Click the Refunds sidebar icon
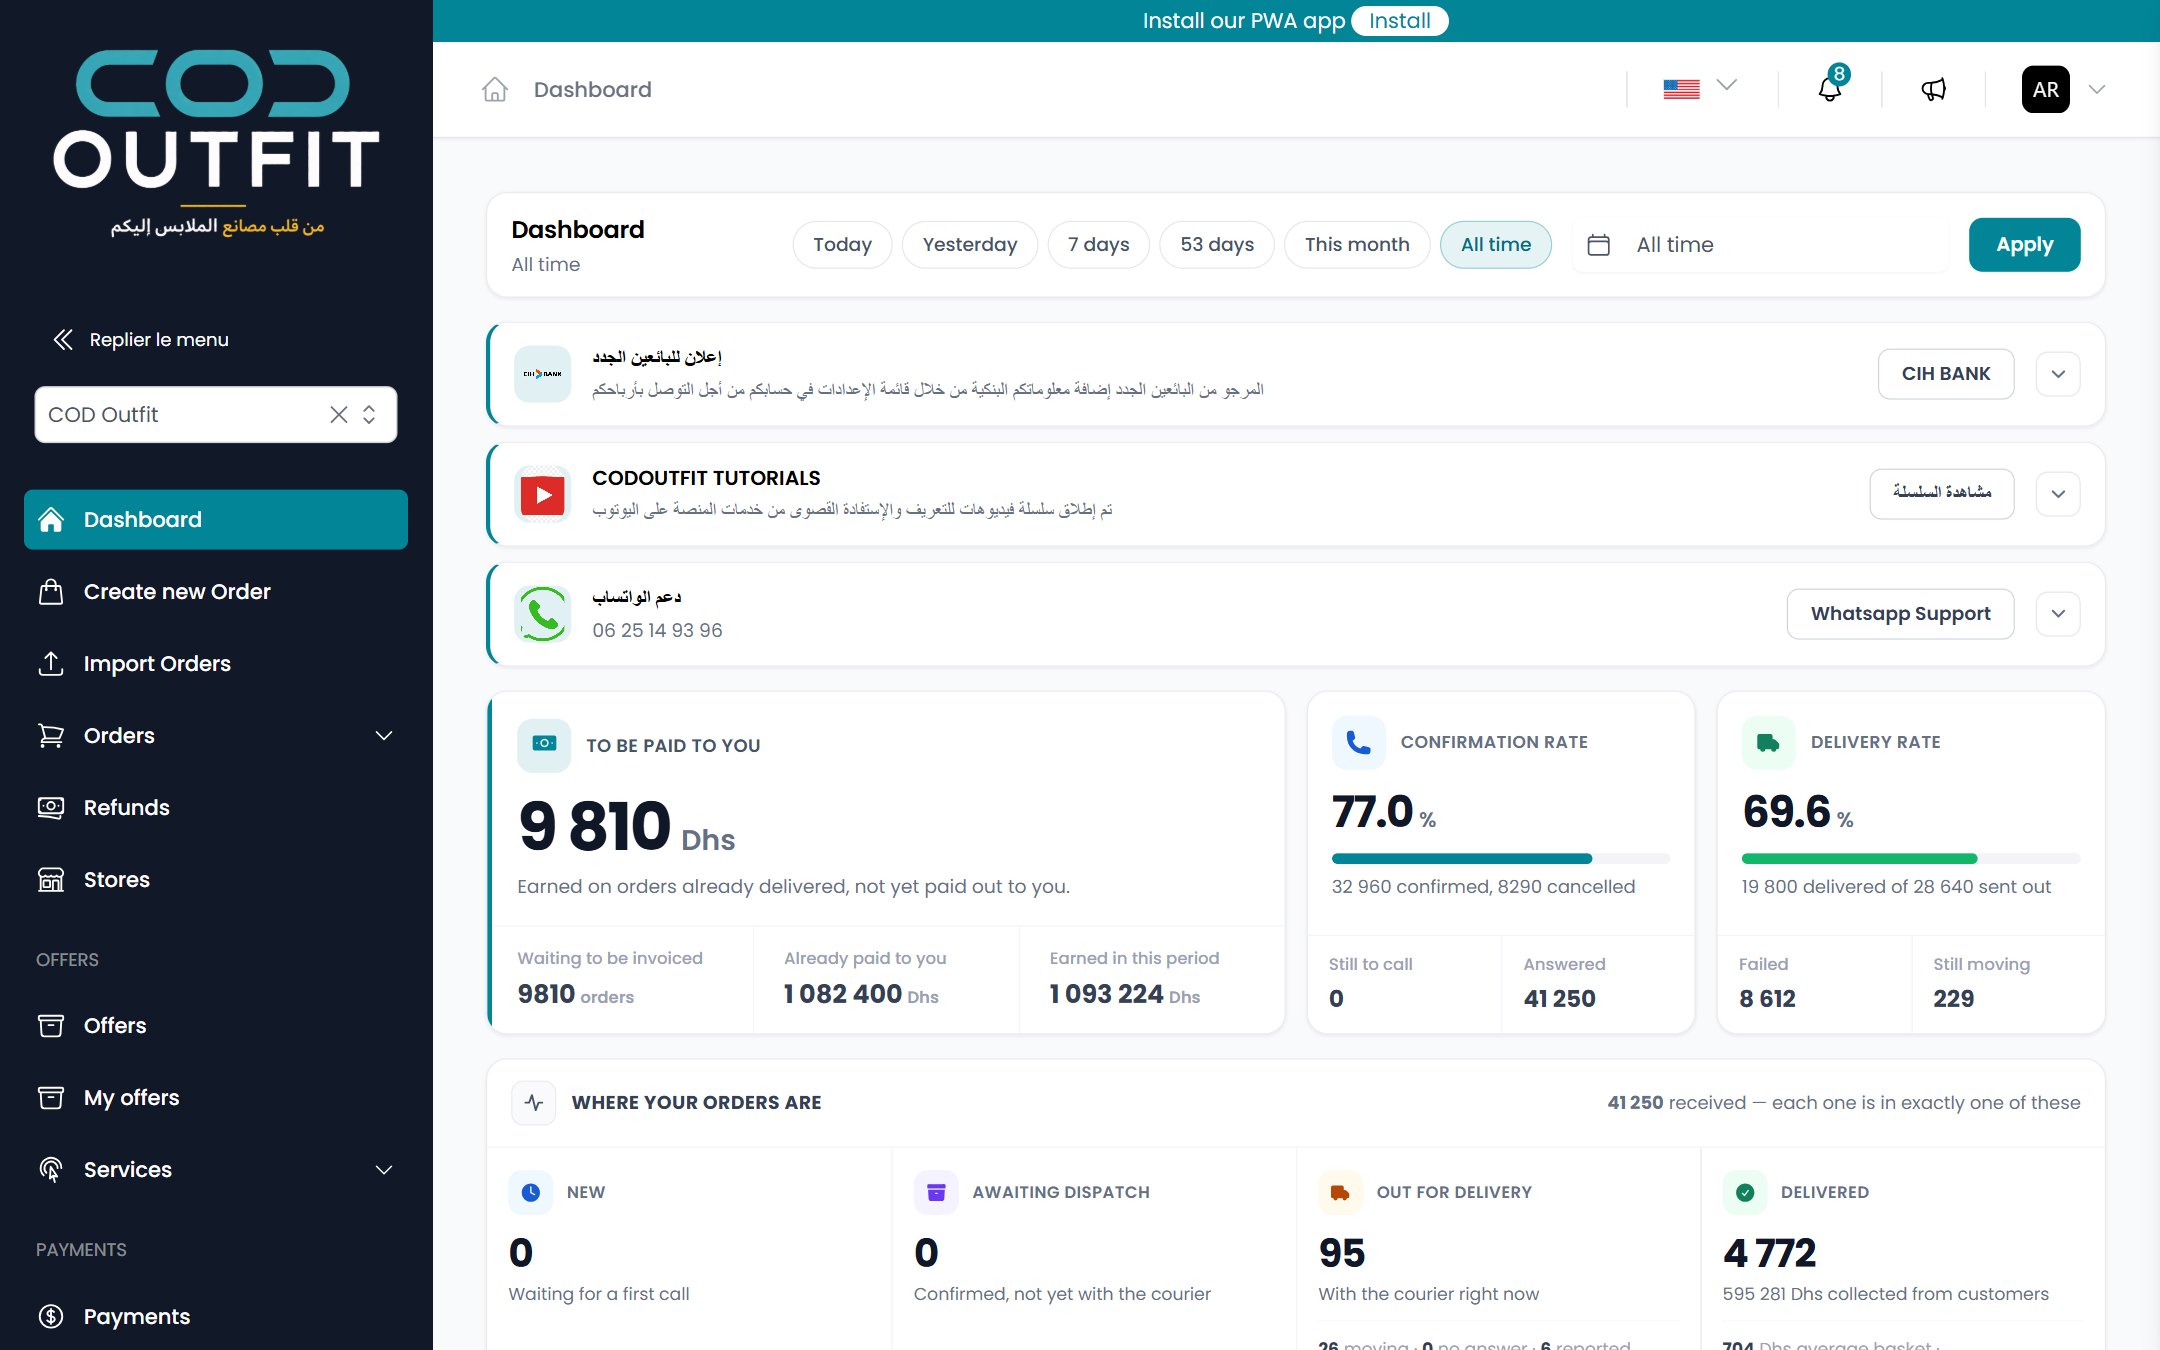This screenshot has width=2160, height=1350. click(51, 807)
